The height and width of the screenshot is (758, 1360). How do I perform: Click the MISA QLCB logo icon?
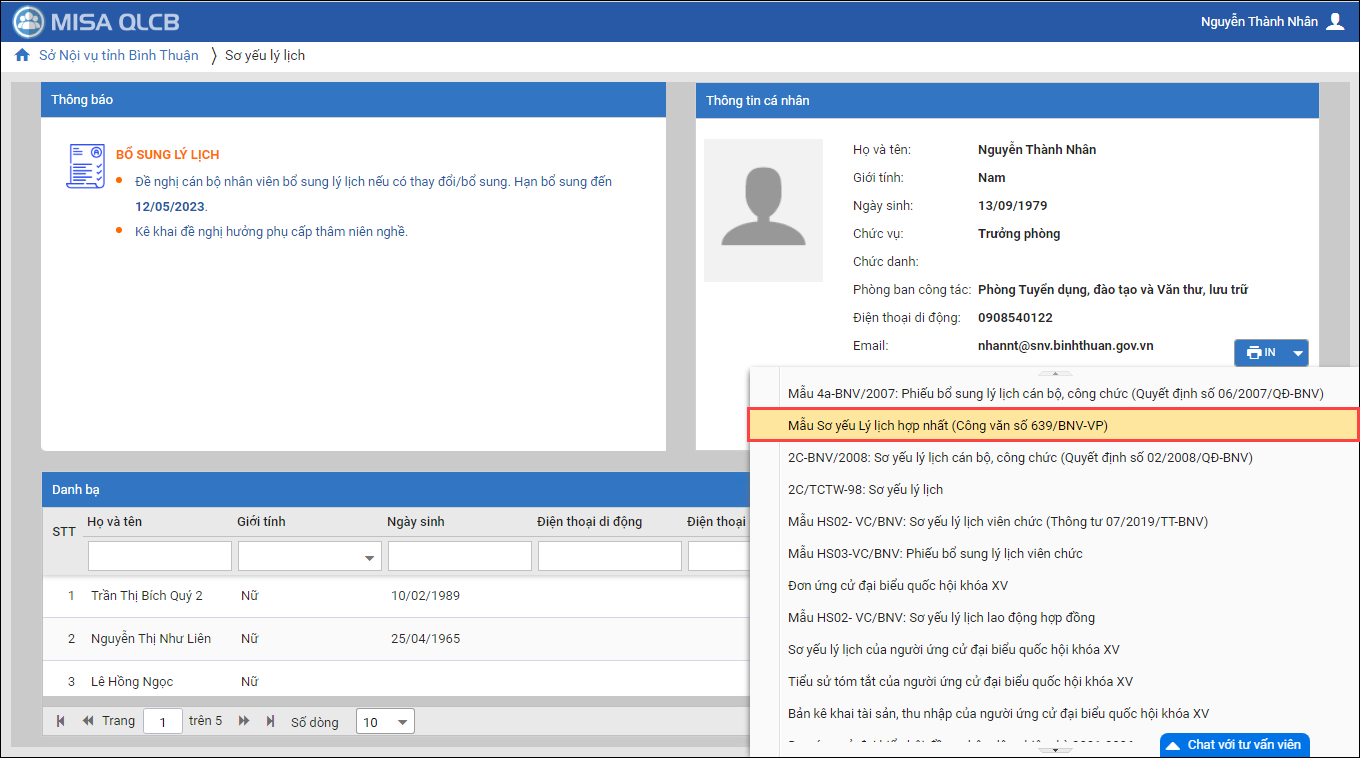point(29,21)
